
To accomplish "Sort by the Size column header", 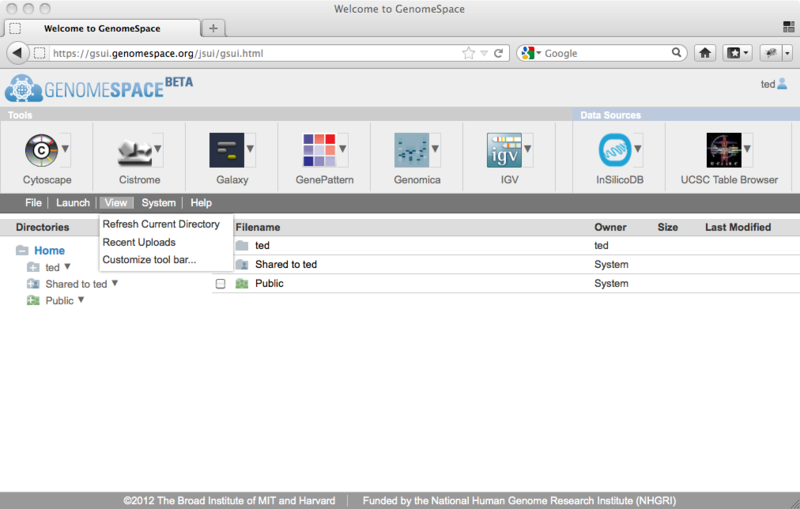I will coord(667,227).
